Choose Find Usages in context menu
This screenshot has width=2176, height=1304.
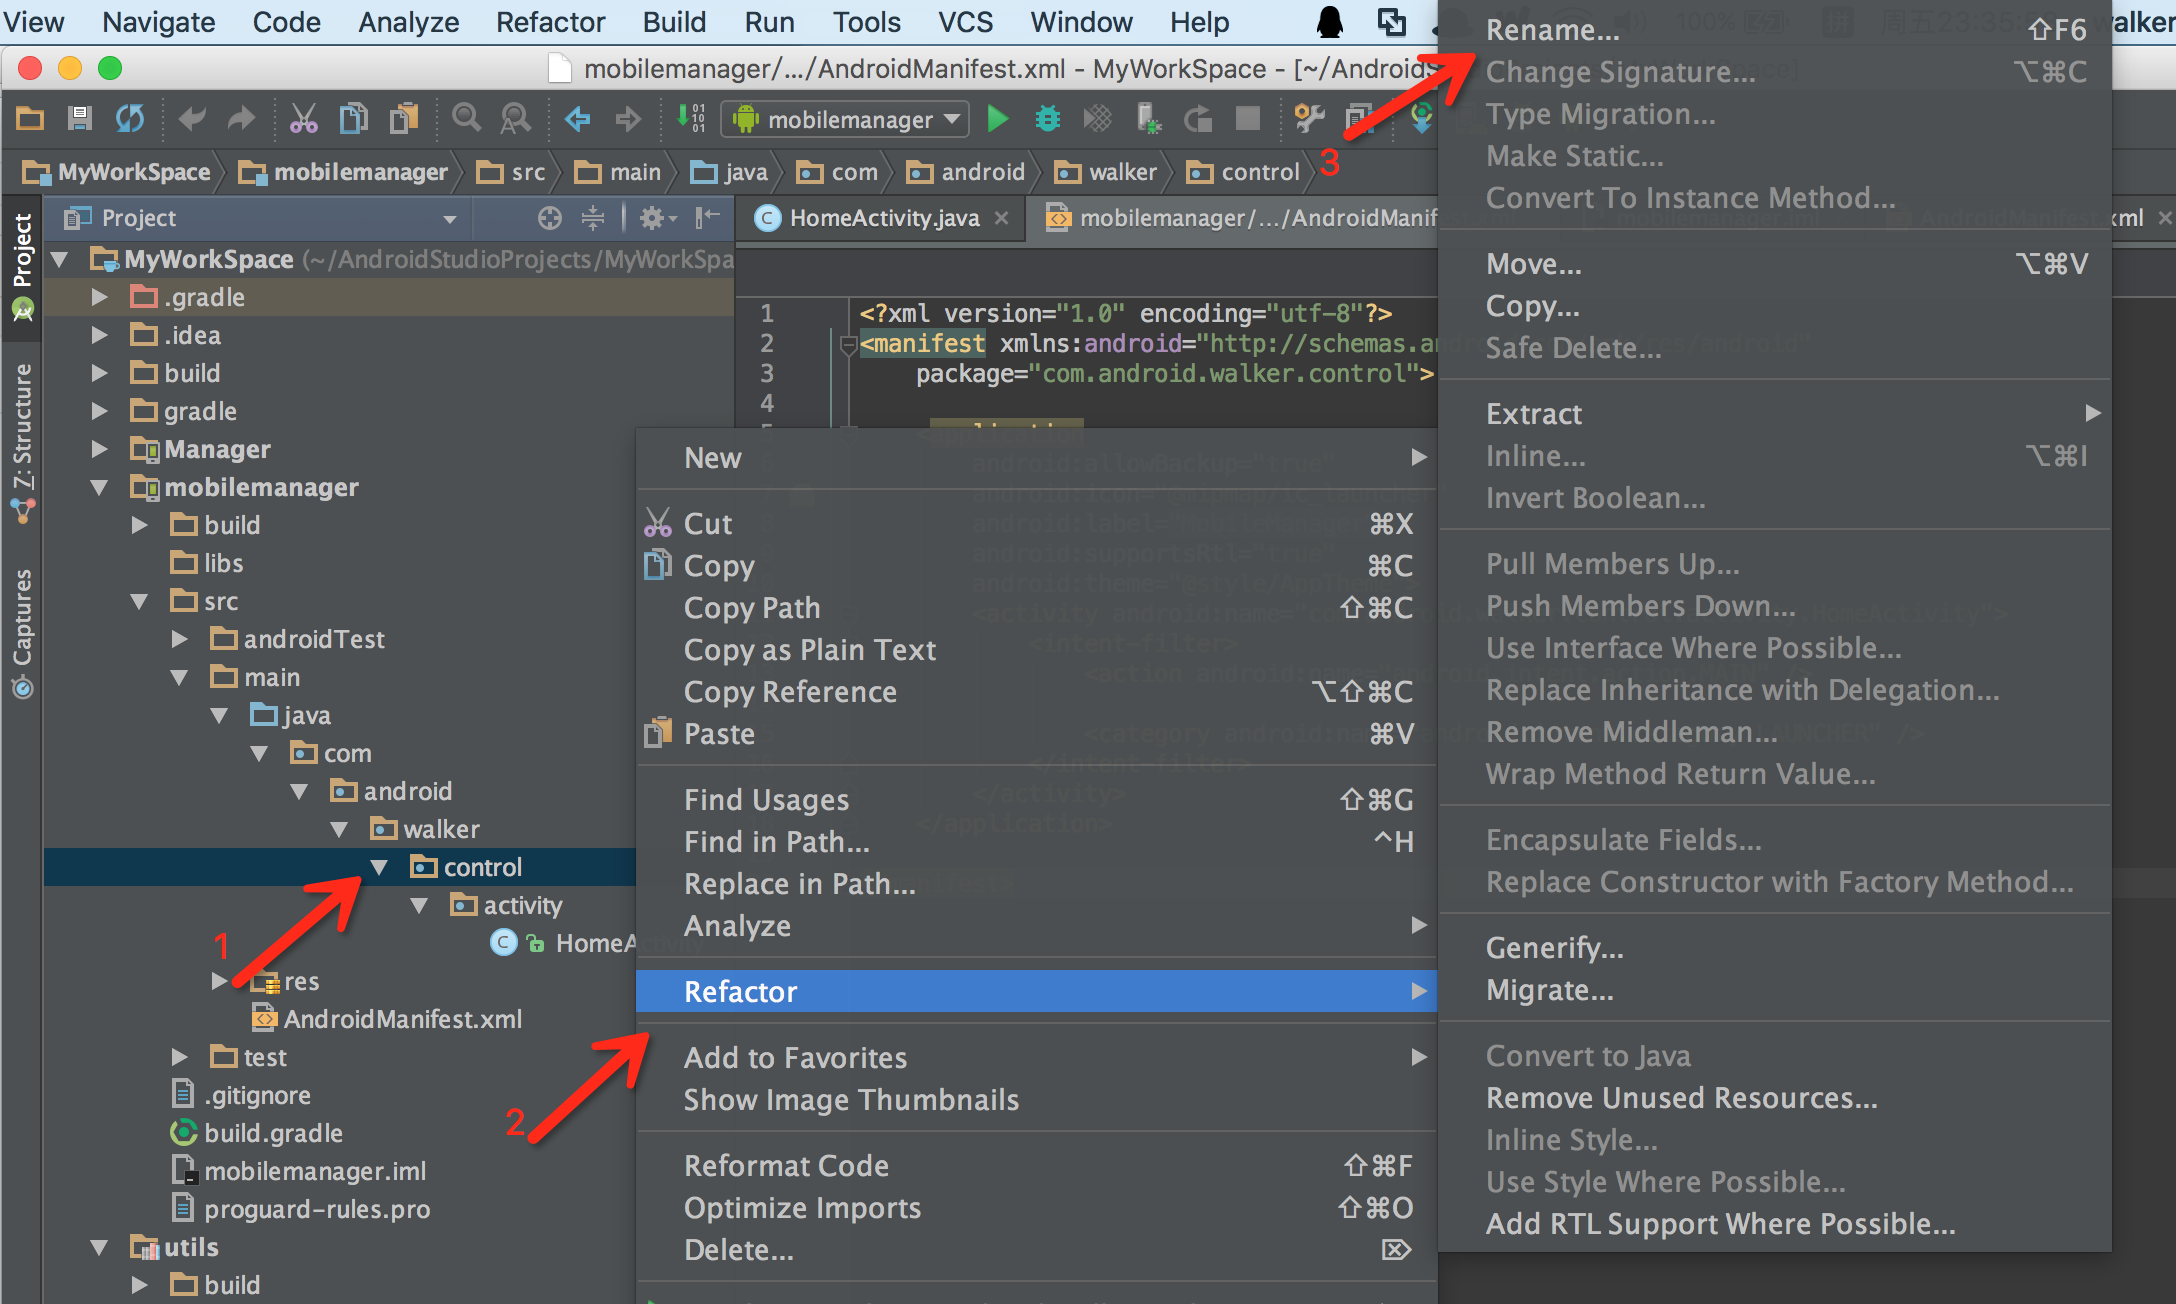[x=1037, y=800]
